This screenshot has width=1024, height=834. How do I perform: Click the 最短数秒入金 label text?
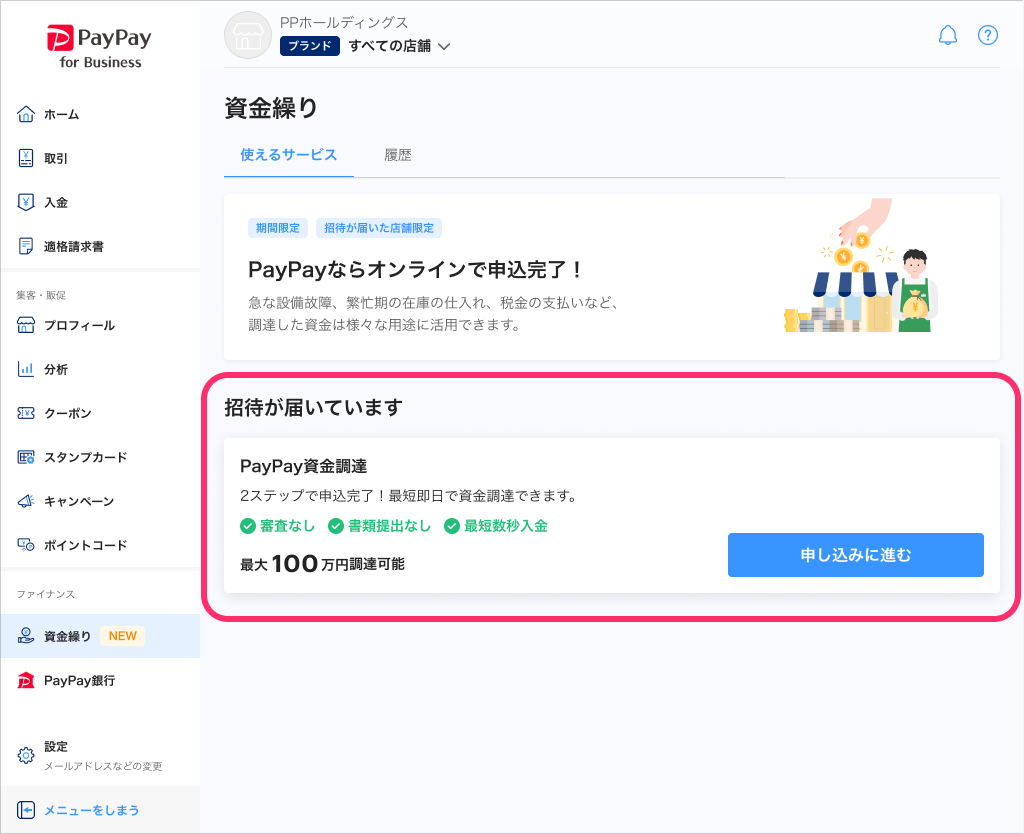pyautogui.click(x=505, y=526)
